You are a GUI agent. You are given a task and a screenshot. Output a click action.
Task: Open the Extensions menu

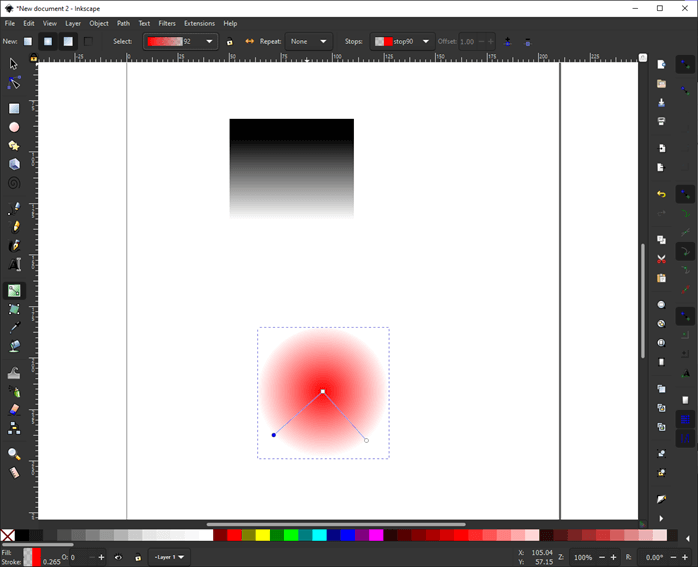click(x=199, y=23)
